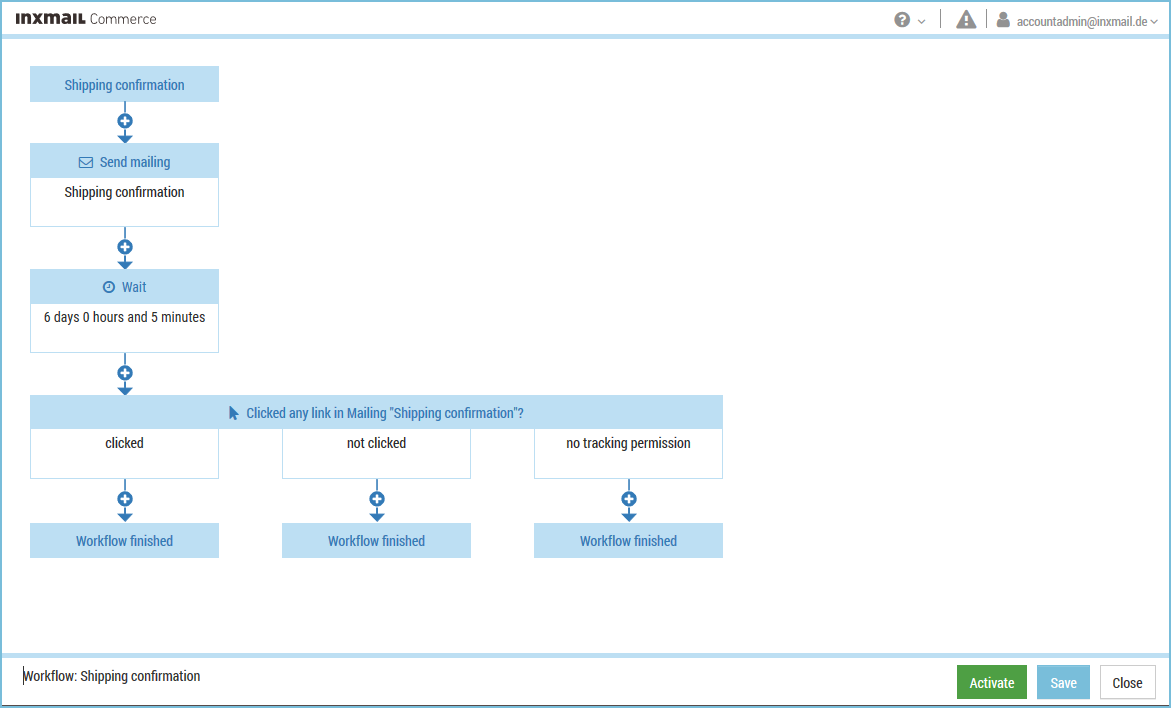Select the 'no tracking permission' branch box

[x=629, y=453]
